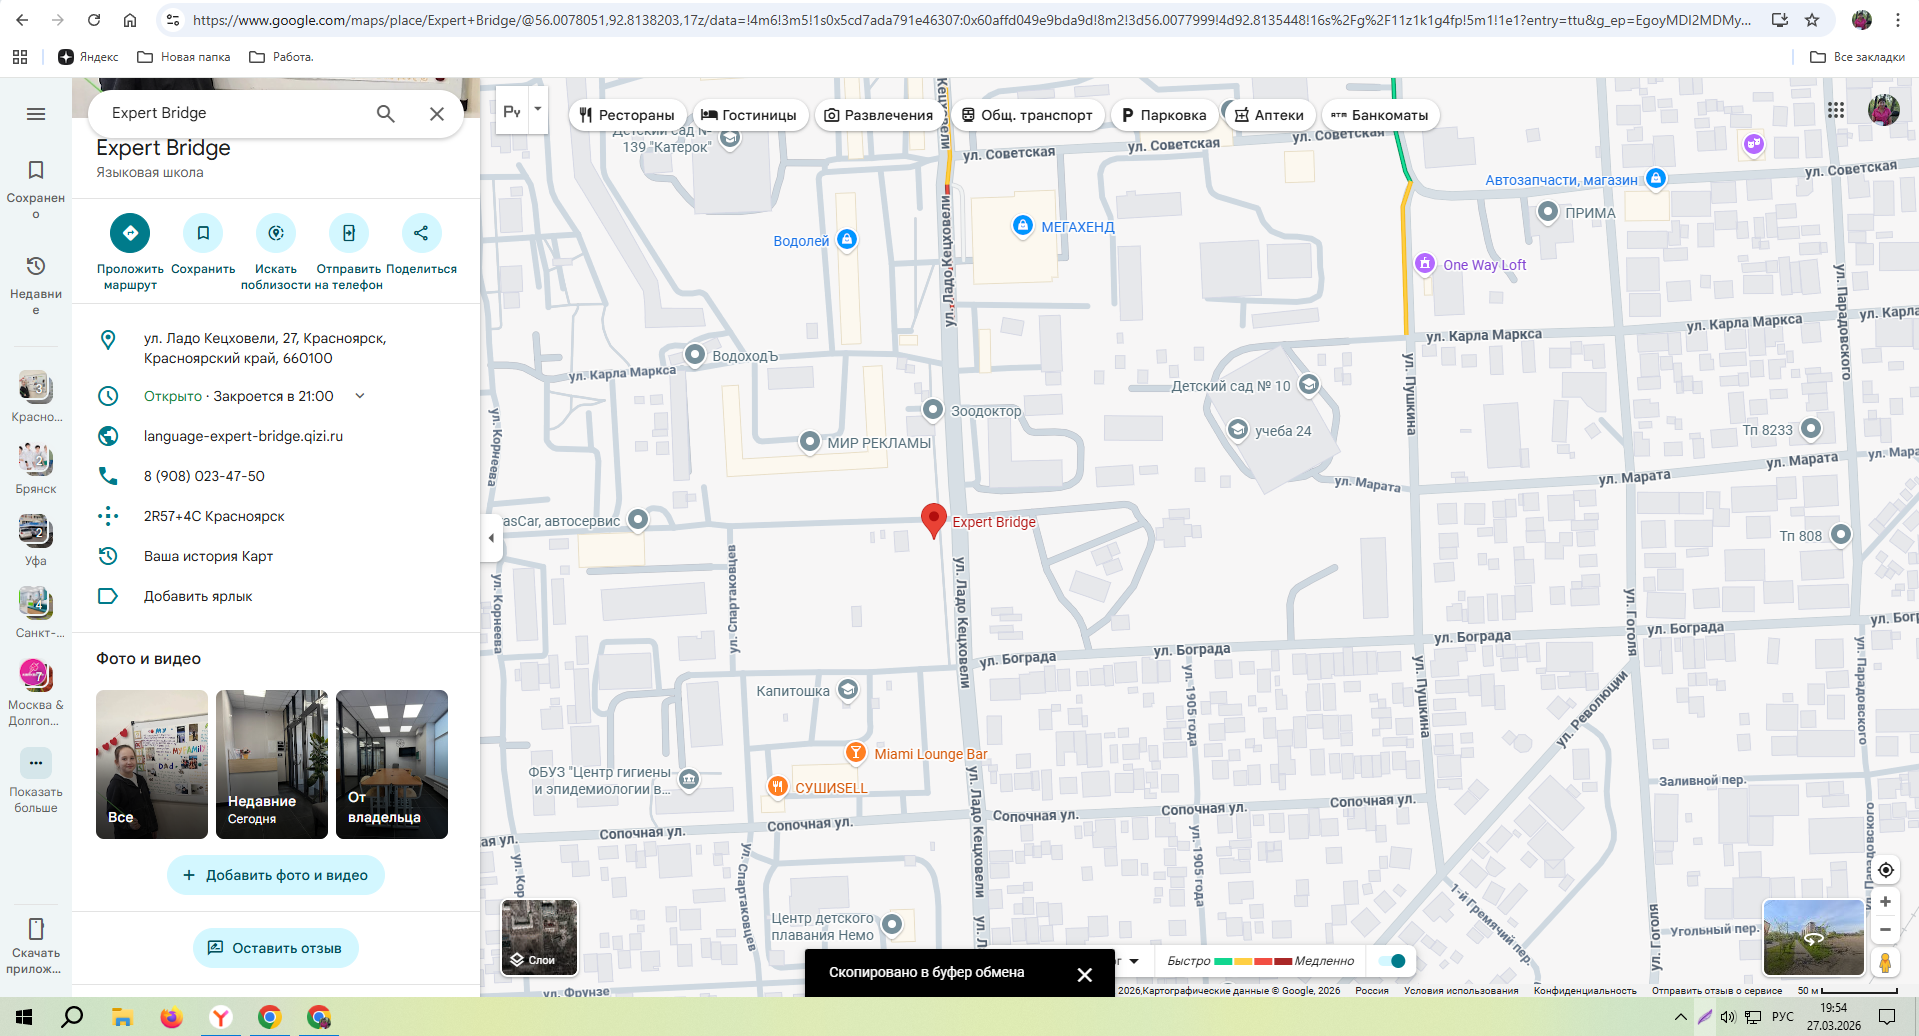Open Работа bookmarks folder
1919x1036 pixels.
[x=281, y=57]
